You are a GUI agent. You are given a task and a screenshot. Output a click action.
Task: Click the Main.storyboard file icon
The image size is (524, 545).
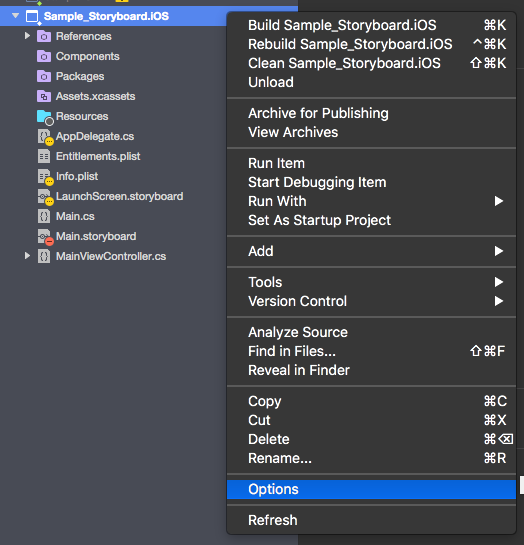click(45, 237)
